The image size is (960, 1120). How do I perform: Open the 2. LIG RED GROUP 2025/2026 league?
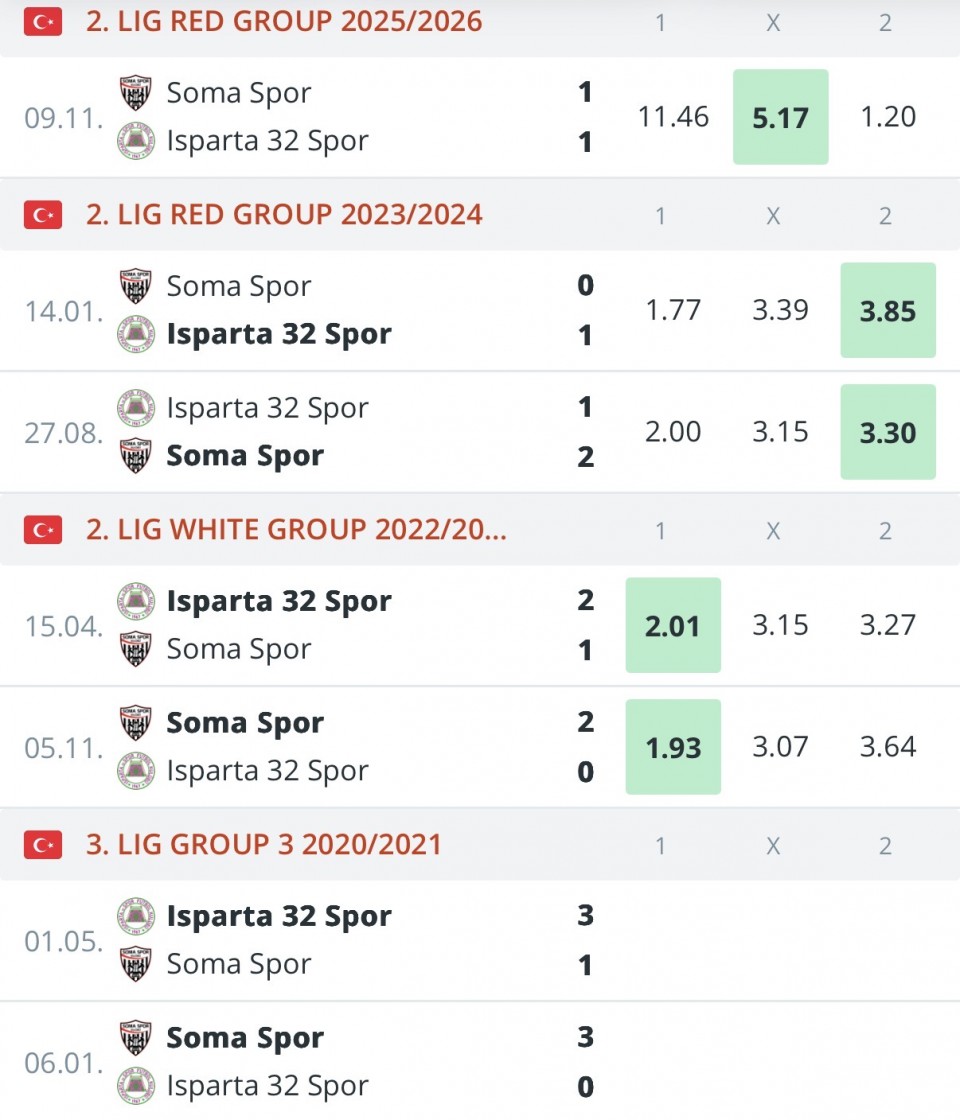(284, 21)
